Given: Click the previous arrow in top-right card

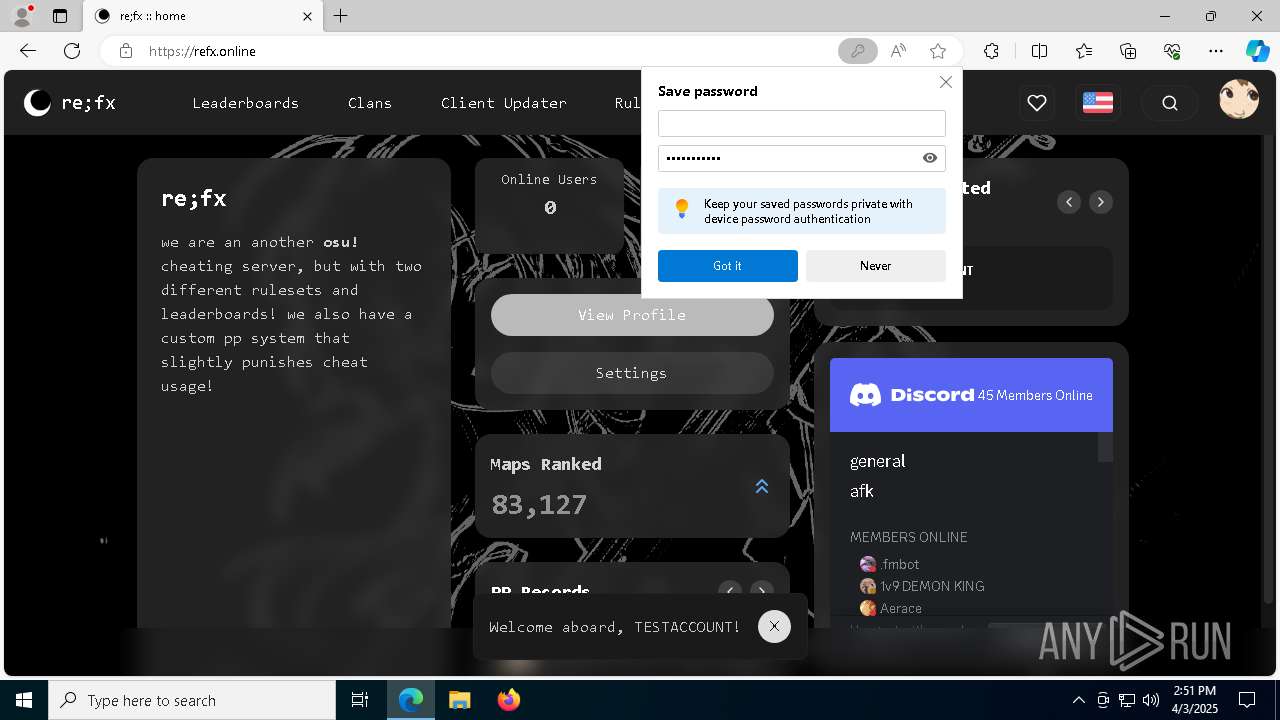Looking at the screenshot, I should pyautogui.click(x=1069, y=202).
